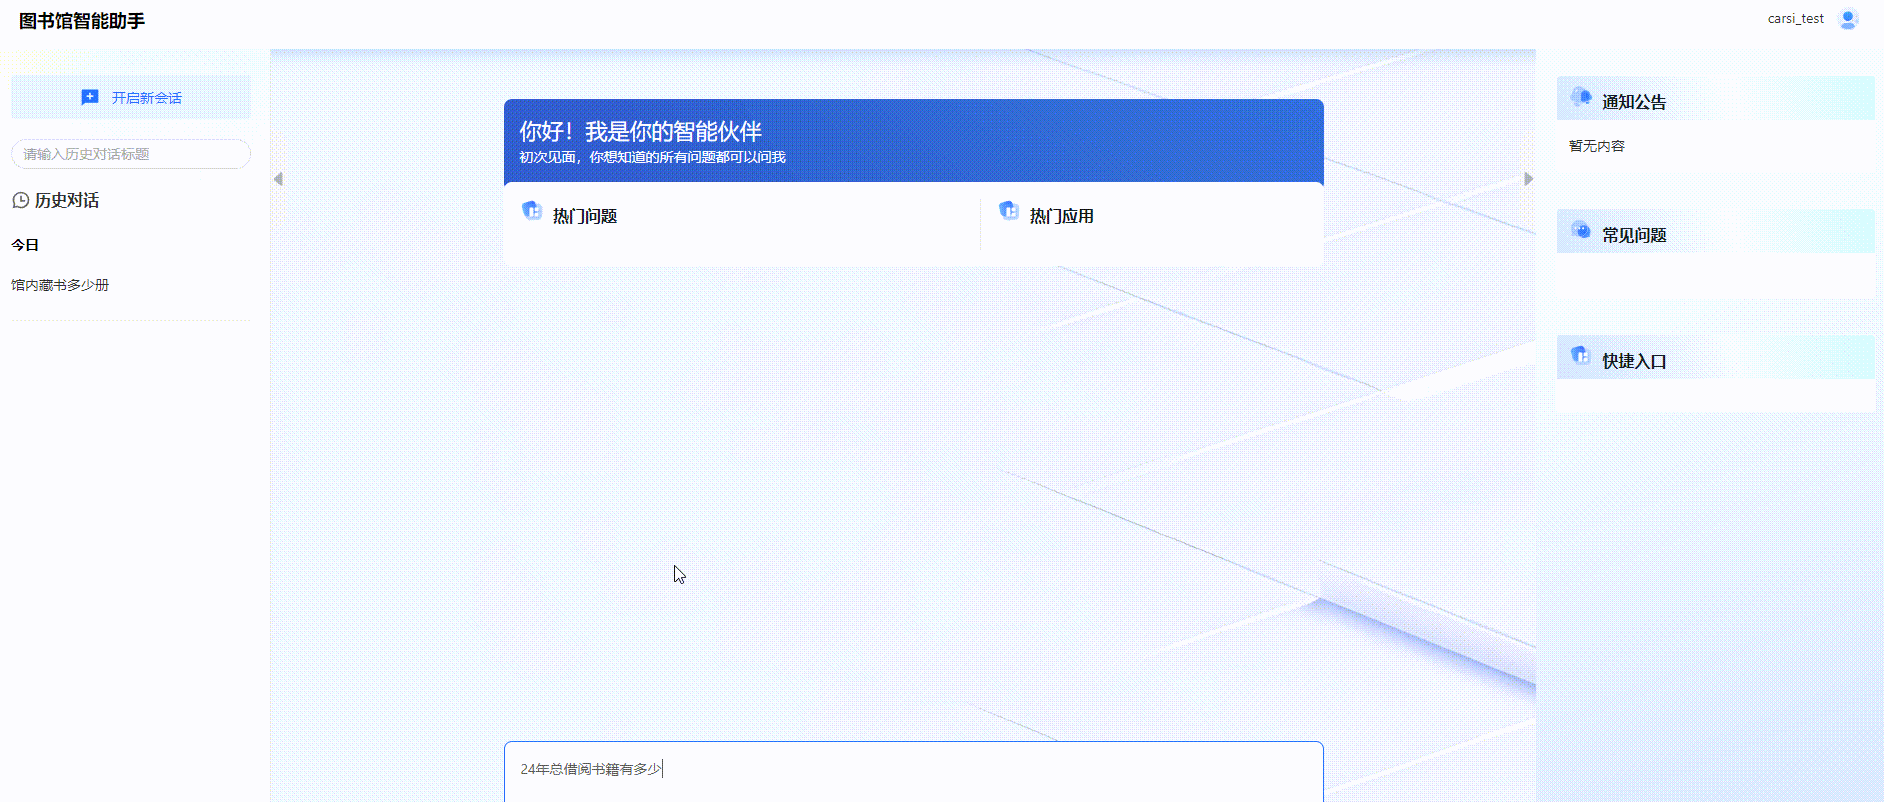
Task: Click the 热门应用 section icon
Action: (x=1009, y=211)
